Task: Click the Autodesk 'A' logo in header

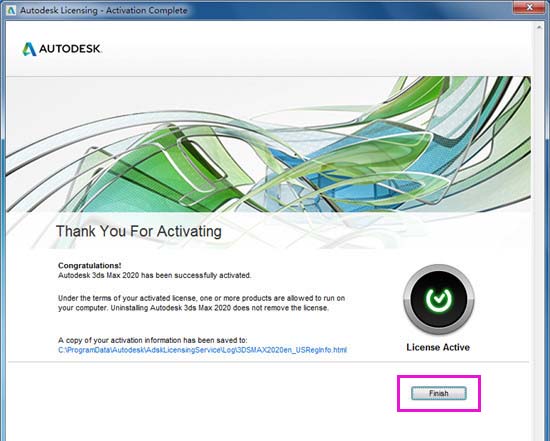Action: 29,49
